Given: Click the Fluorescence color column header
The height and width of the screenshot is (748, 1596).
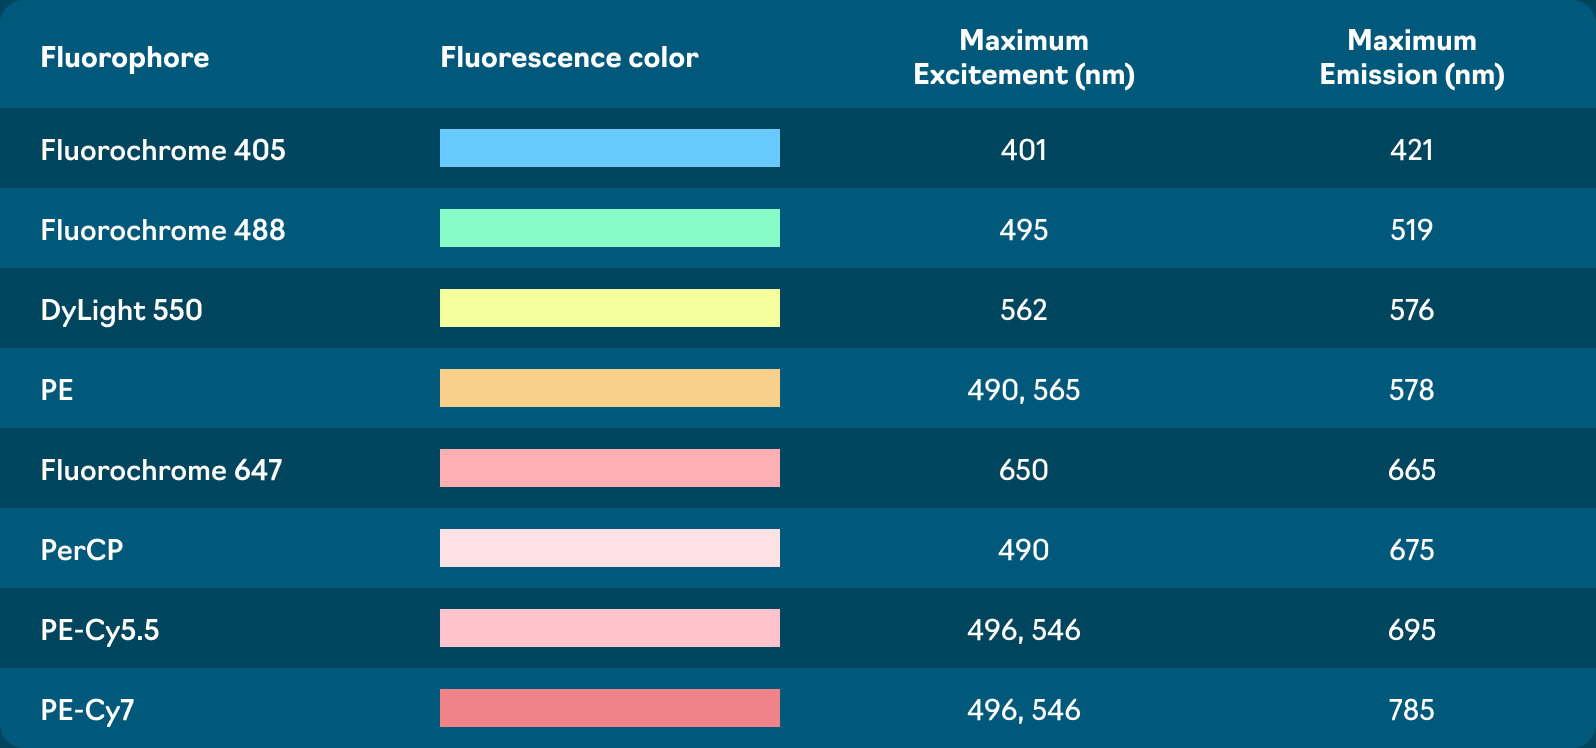Looking at the screenshot, I should [569, 57].
